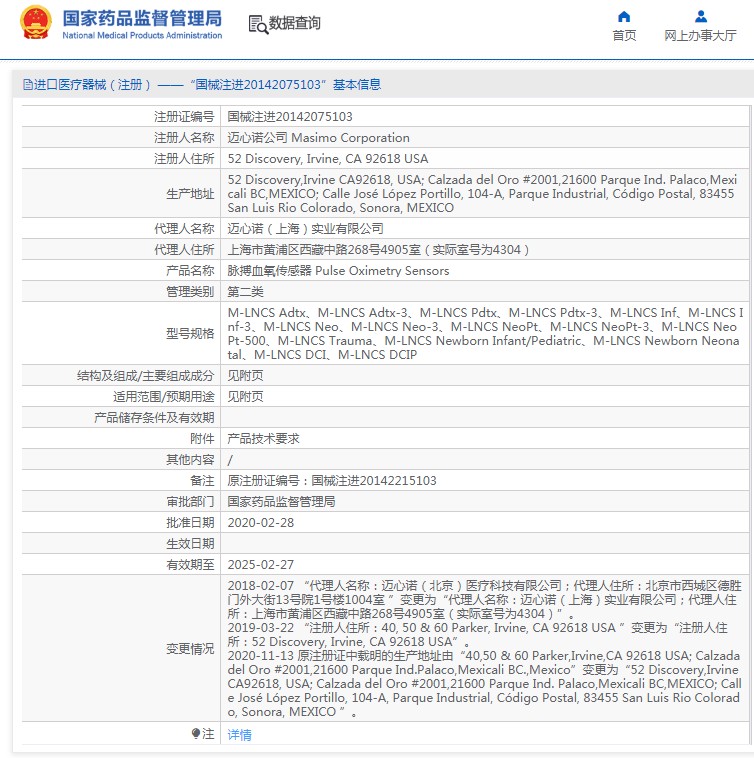Click the 批准日期 label

[190, 523]
